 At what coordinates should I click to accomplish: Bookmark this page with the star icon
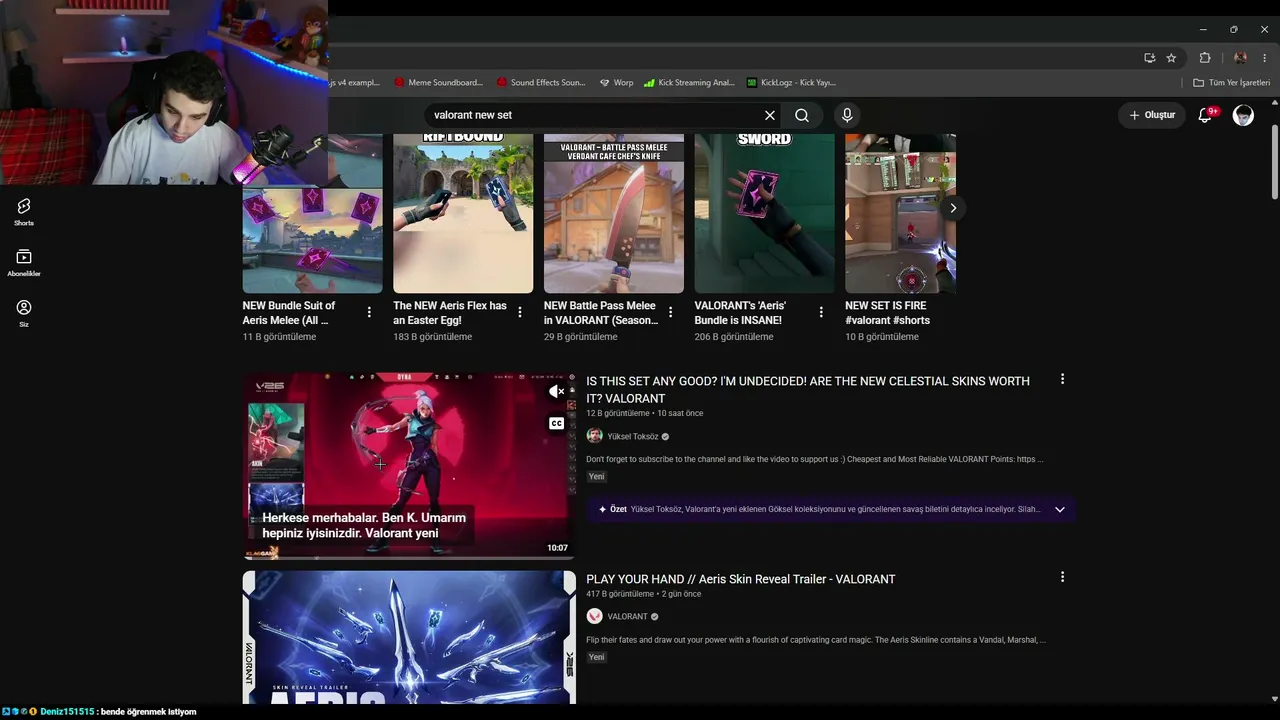1171,58
